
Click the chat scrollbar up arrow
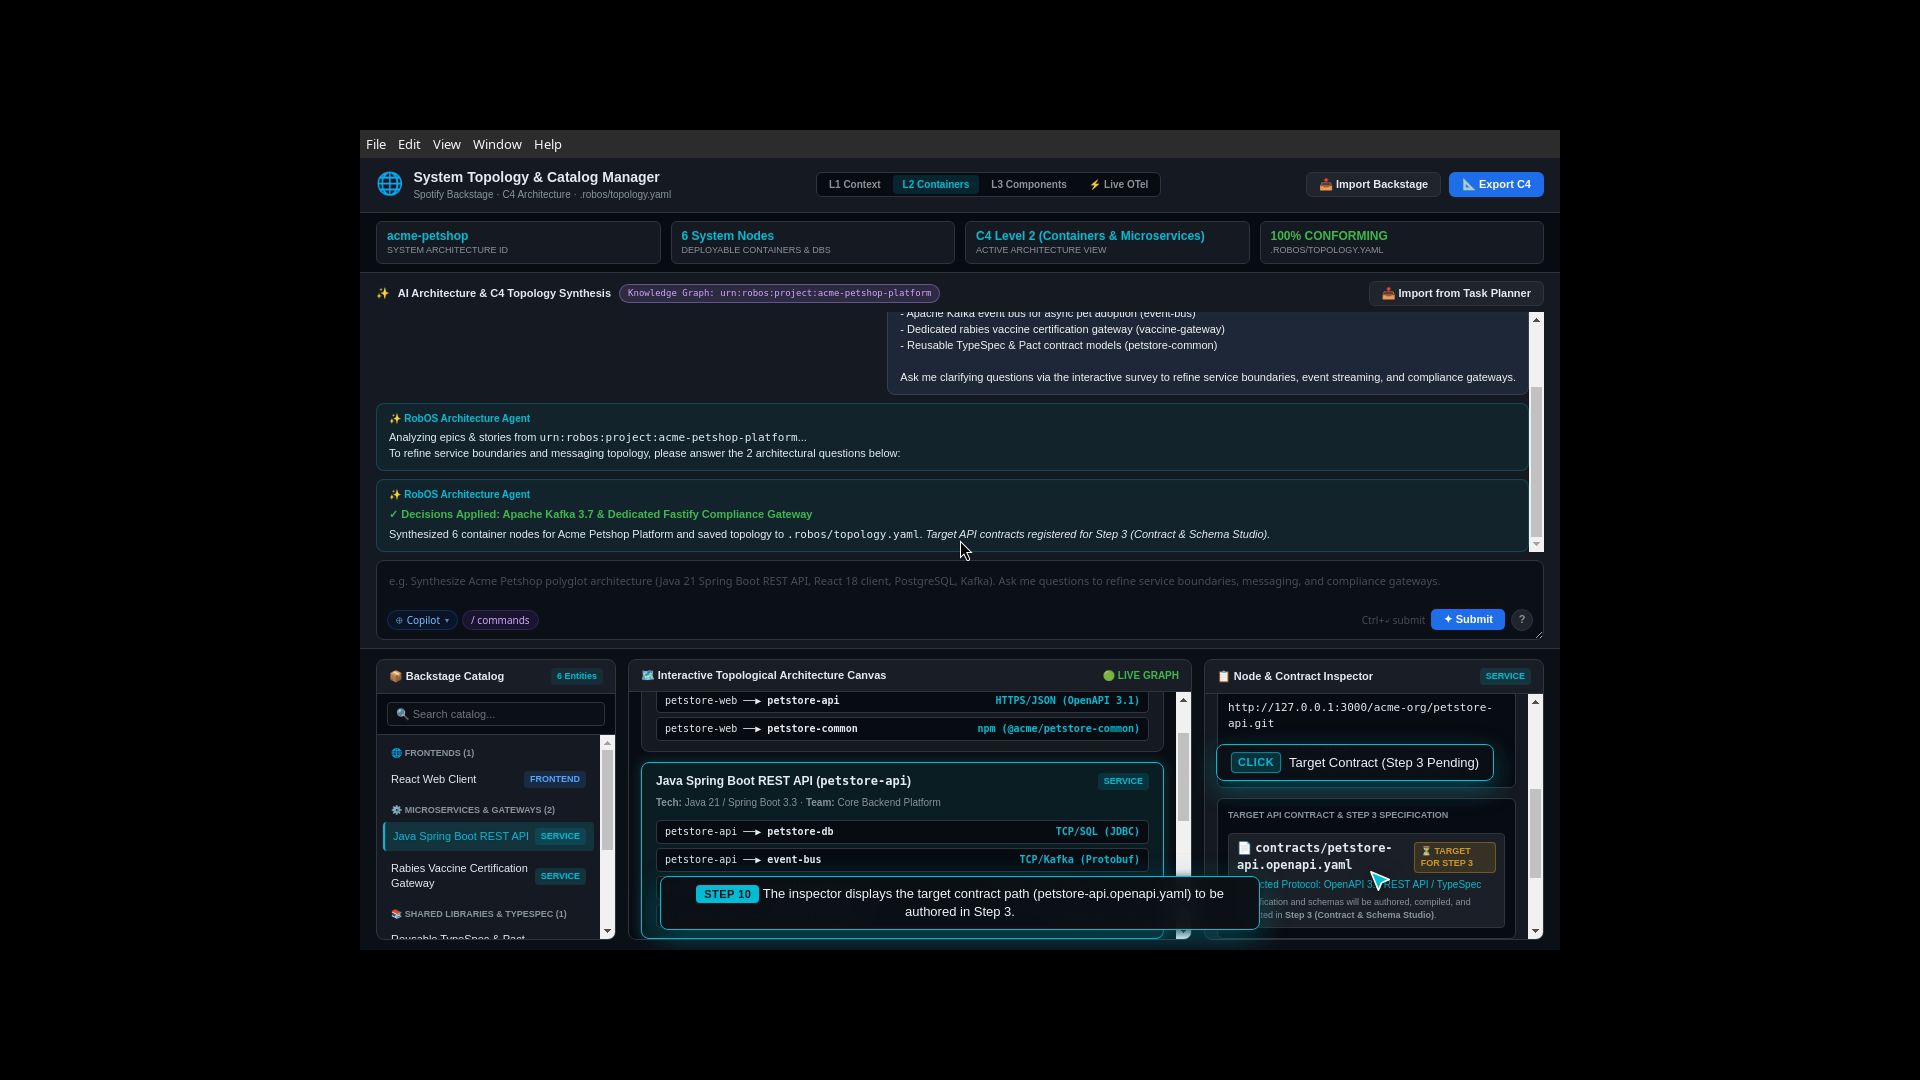1537,320
